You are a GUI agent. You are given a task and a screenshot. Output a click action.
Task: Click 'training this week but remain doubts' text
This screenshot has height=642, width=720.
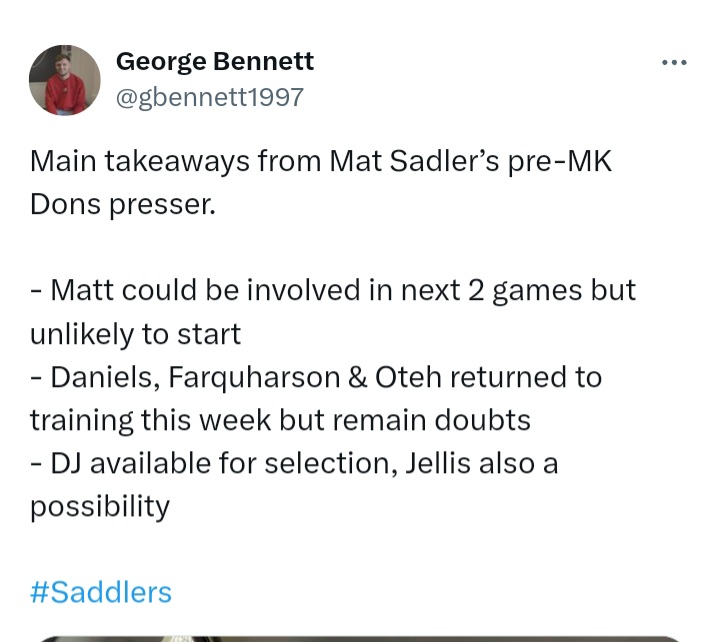(x=280, y=420)
